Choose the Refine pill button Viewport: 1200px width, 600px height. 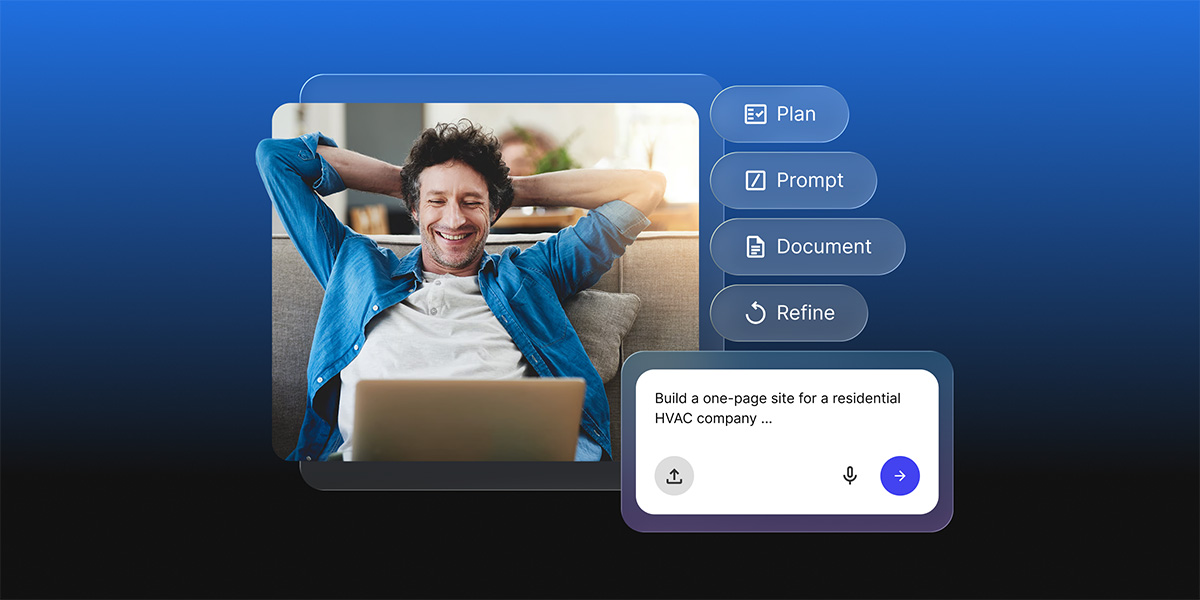[x=789, y=313]
